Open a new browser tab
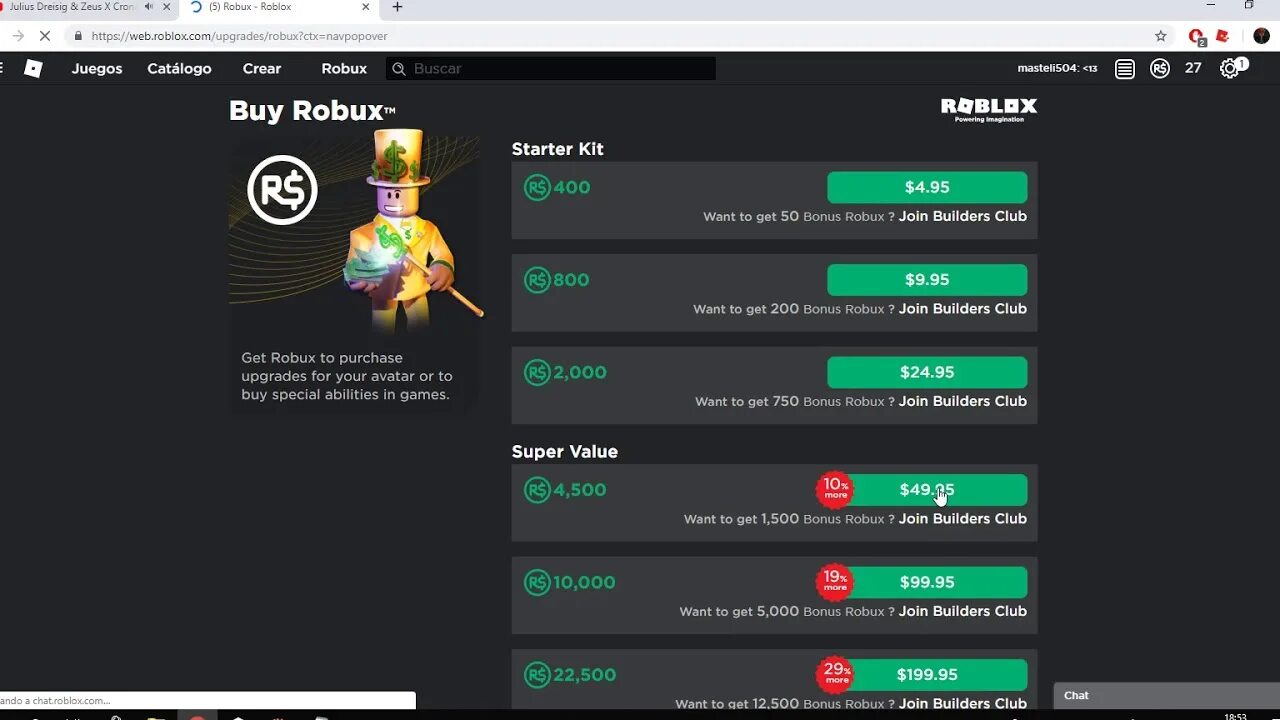The height and width of the screenshot is (720, 1280). (397, 7)
